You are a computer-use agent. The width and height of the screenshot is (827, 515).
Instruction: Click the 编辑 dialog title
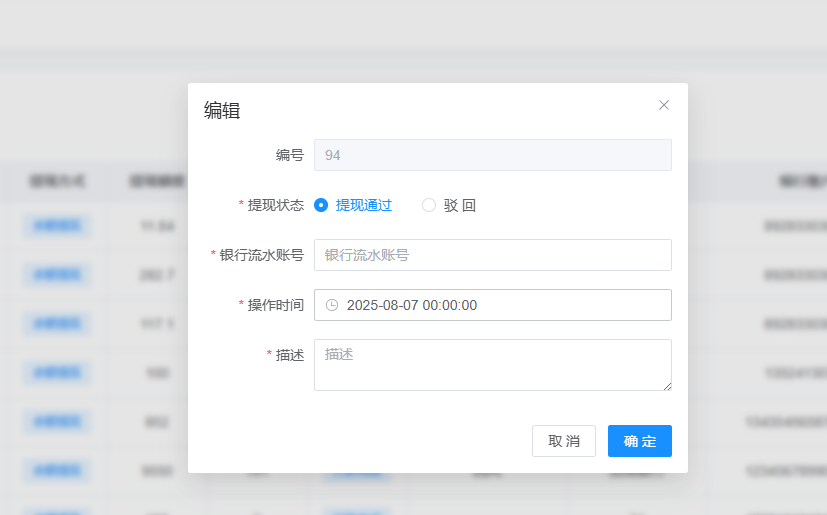click(222, 111)
